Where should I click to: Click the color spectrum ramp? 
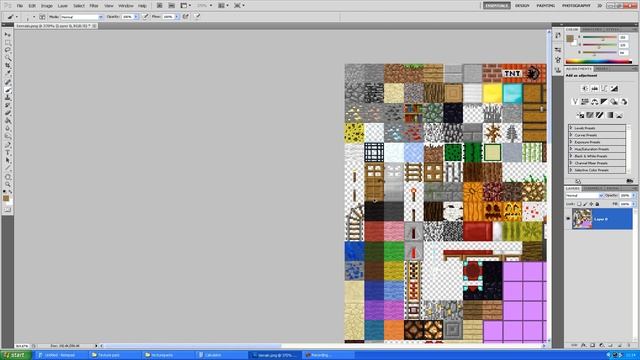(x=599, y=62)
